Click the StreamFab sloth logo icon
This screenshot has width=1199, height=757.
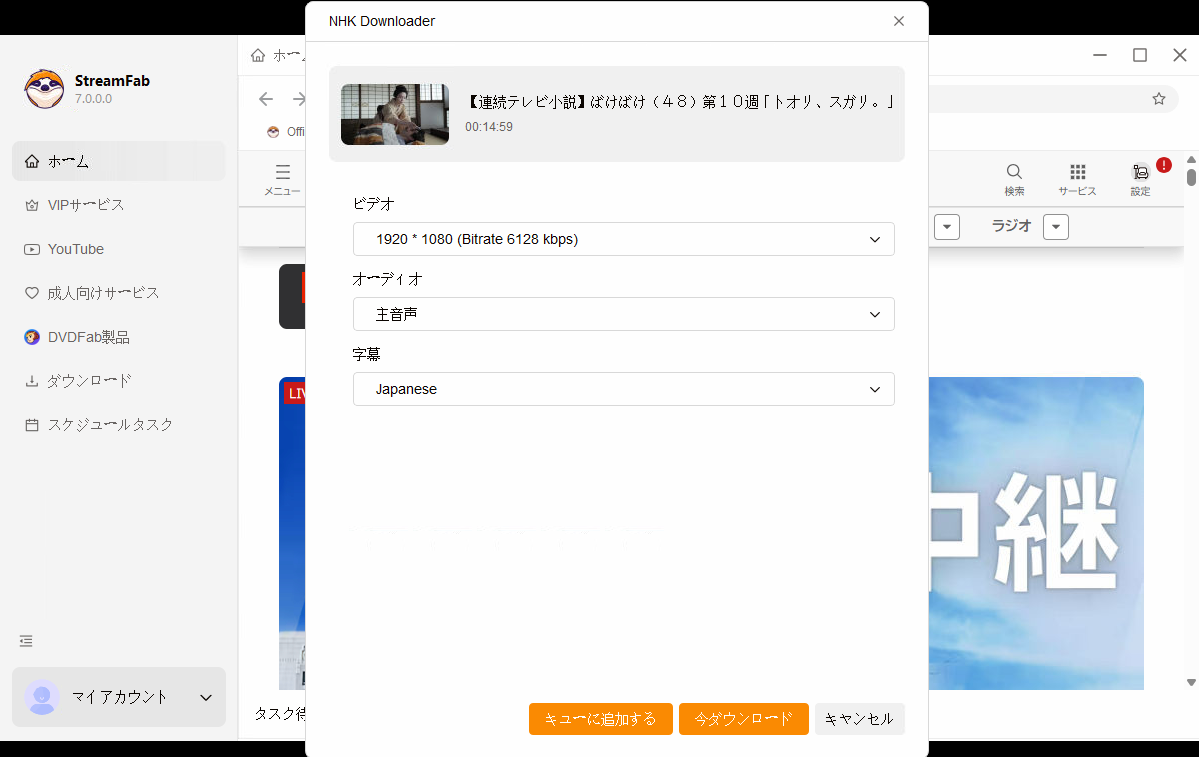click(44, 89)
